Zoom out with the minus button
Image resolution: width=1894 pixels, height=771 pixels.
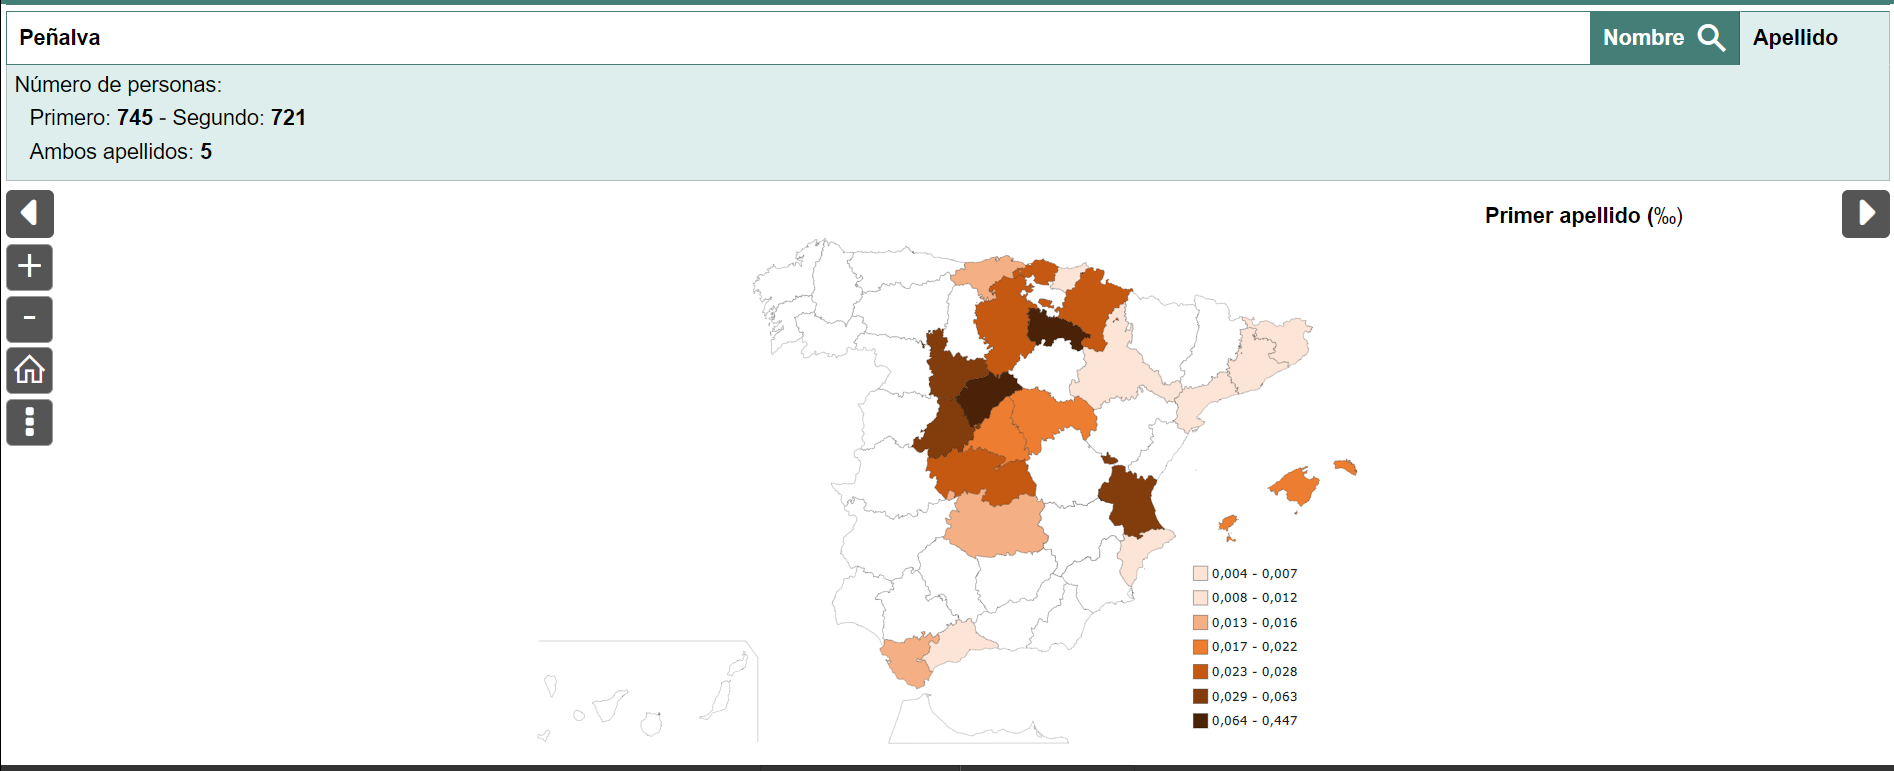pyautogui.click(x=30, y=319)
